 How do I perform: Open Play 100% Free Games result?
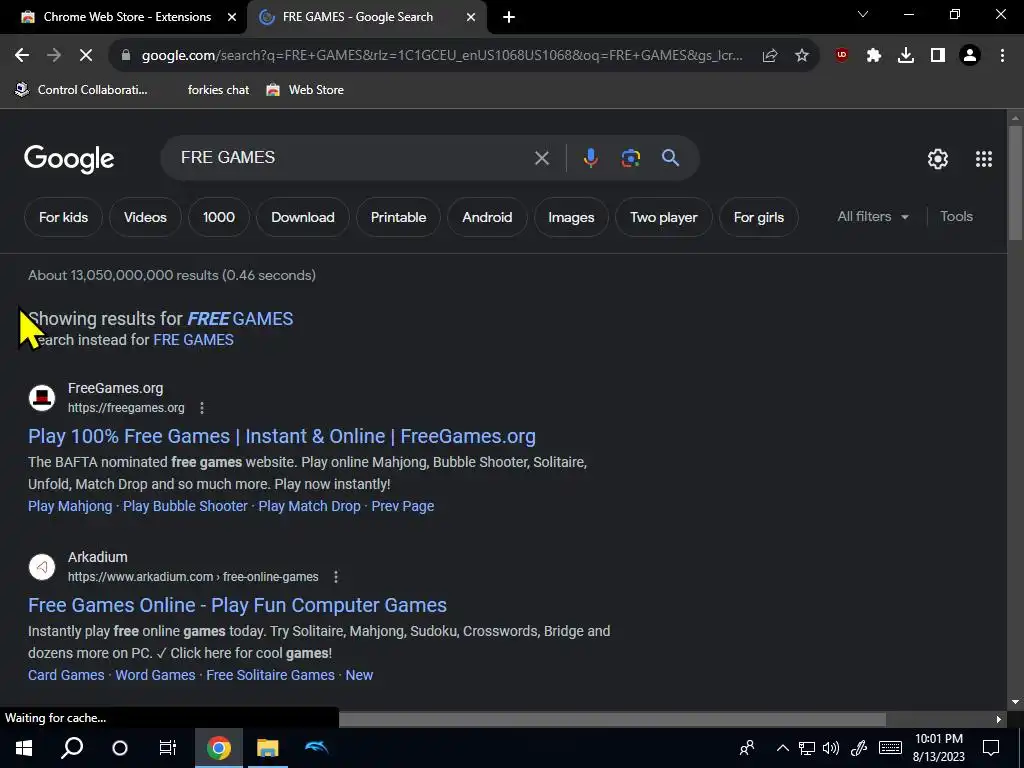coord(281,436)
